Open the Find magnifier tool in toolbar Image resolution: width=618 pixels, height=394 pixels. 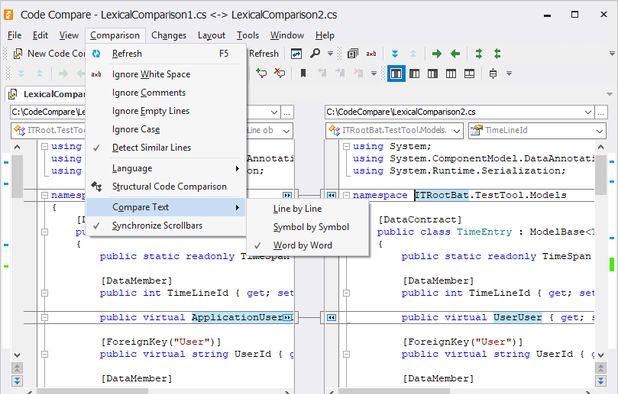coord(315,53)
